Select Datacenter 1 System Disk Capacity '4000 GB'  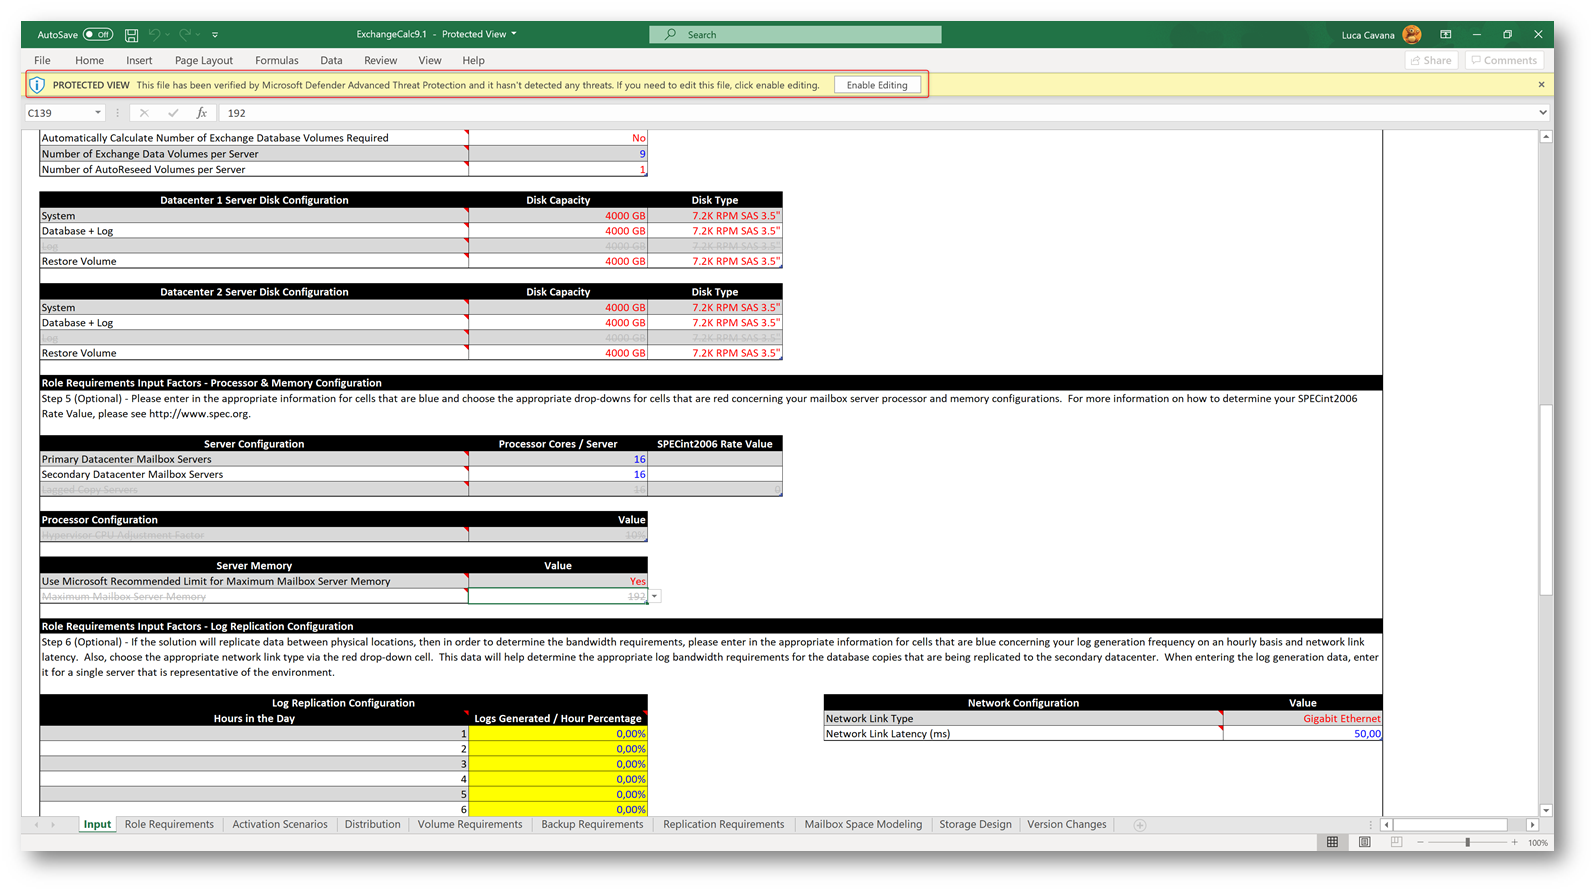(x=558, y=216)
